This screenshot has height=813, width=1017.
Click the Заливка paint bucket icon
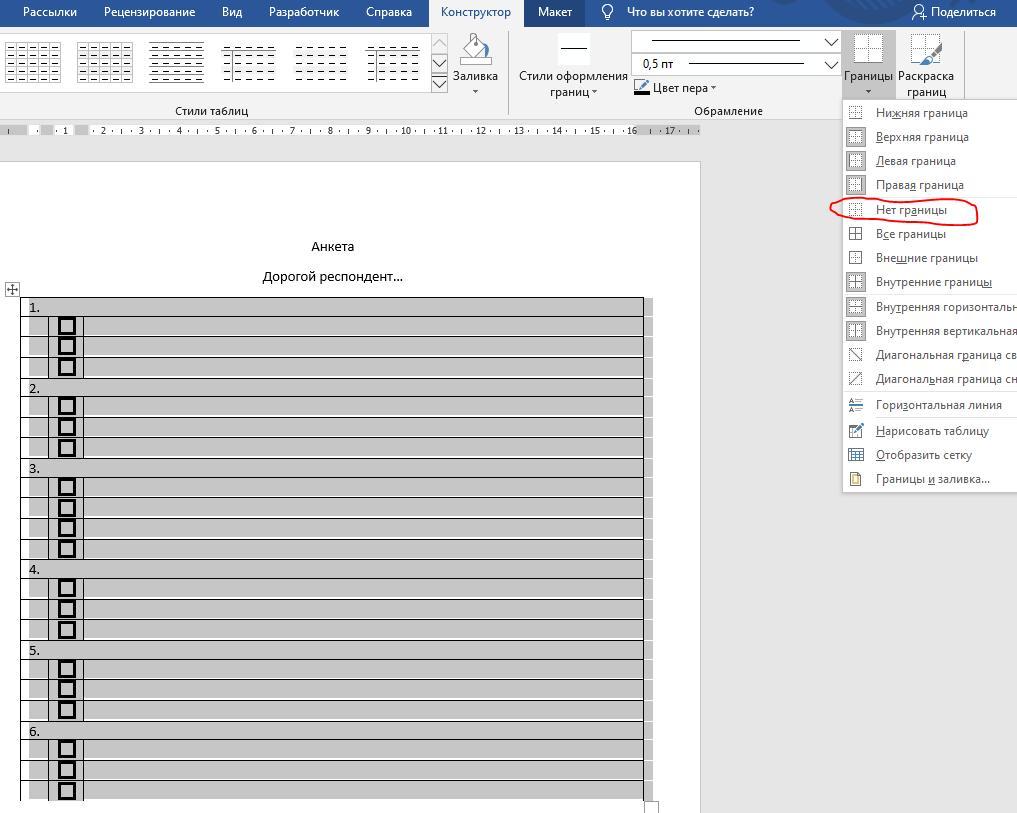click(475, 49)
